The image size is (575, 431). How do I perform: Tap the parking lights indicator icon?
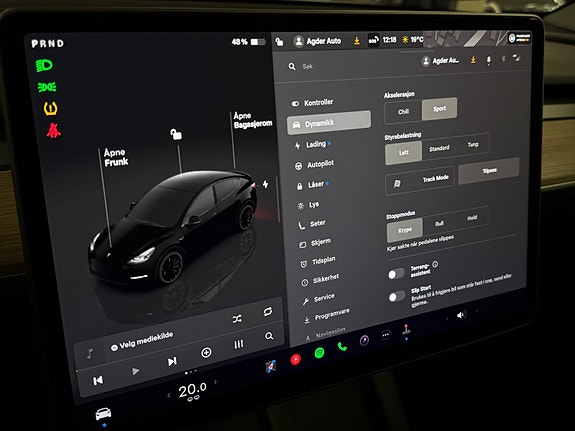47,87
